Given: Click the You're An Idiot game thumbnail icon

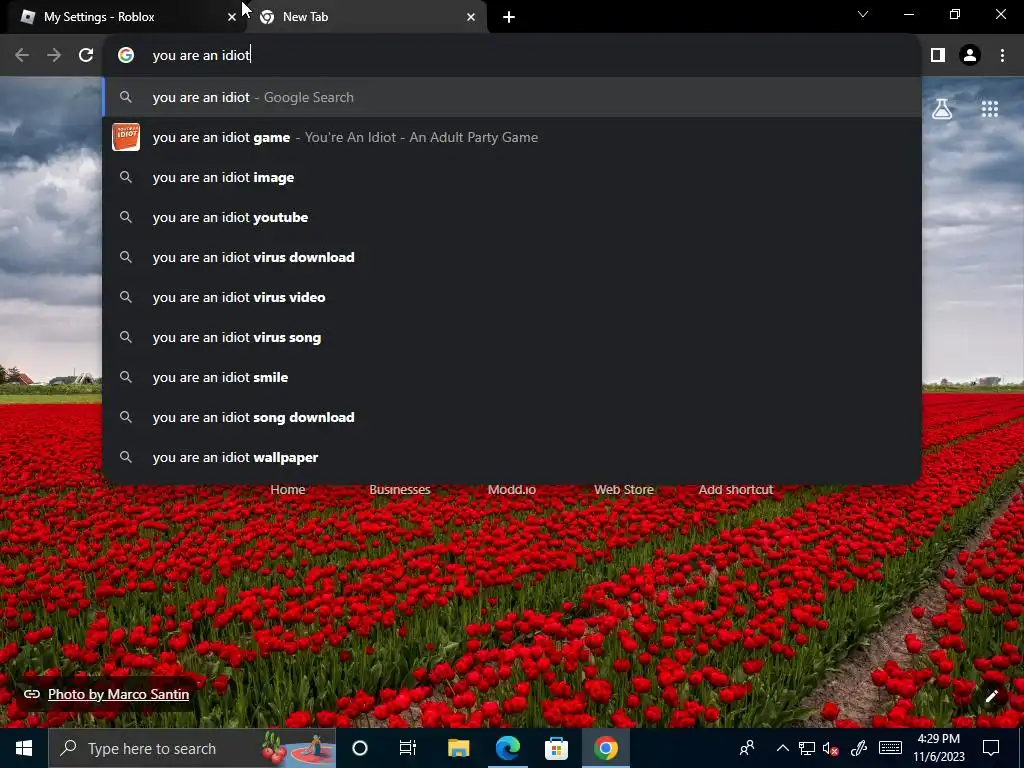Looking at the screenshot, I should (126, 137).
